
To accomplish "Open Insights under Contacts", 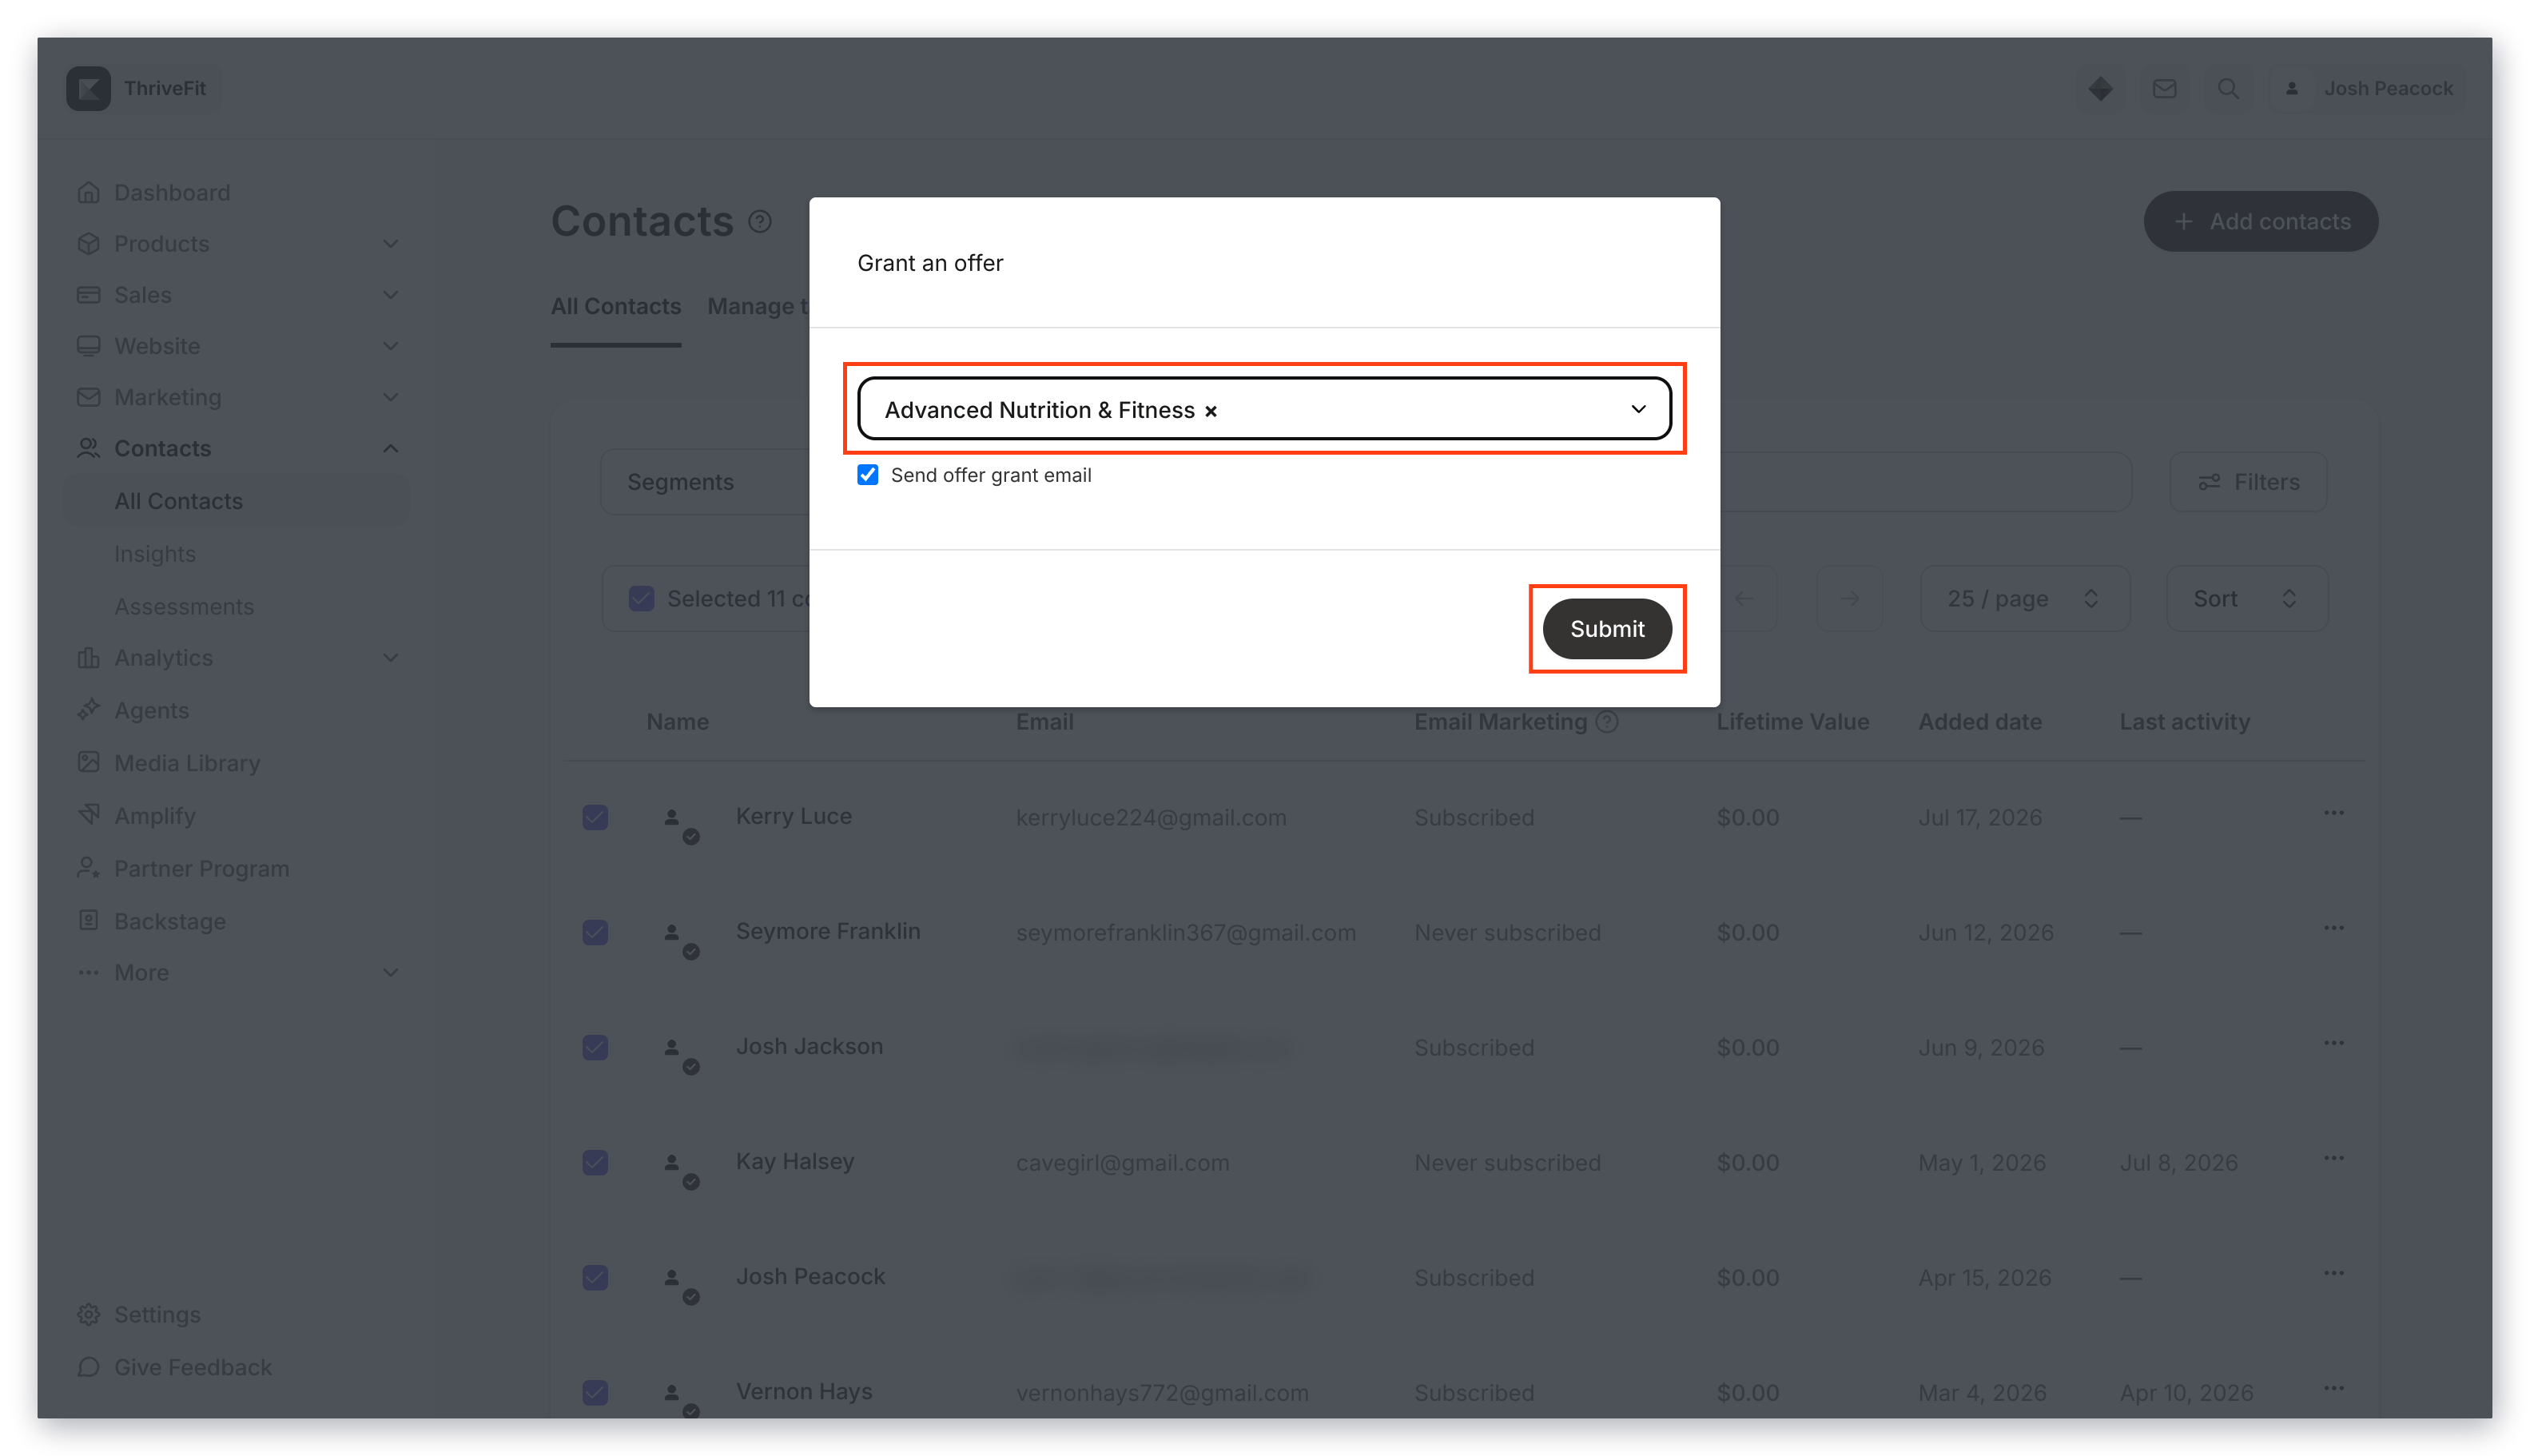I will pos(155,553).
